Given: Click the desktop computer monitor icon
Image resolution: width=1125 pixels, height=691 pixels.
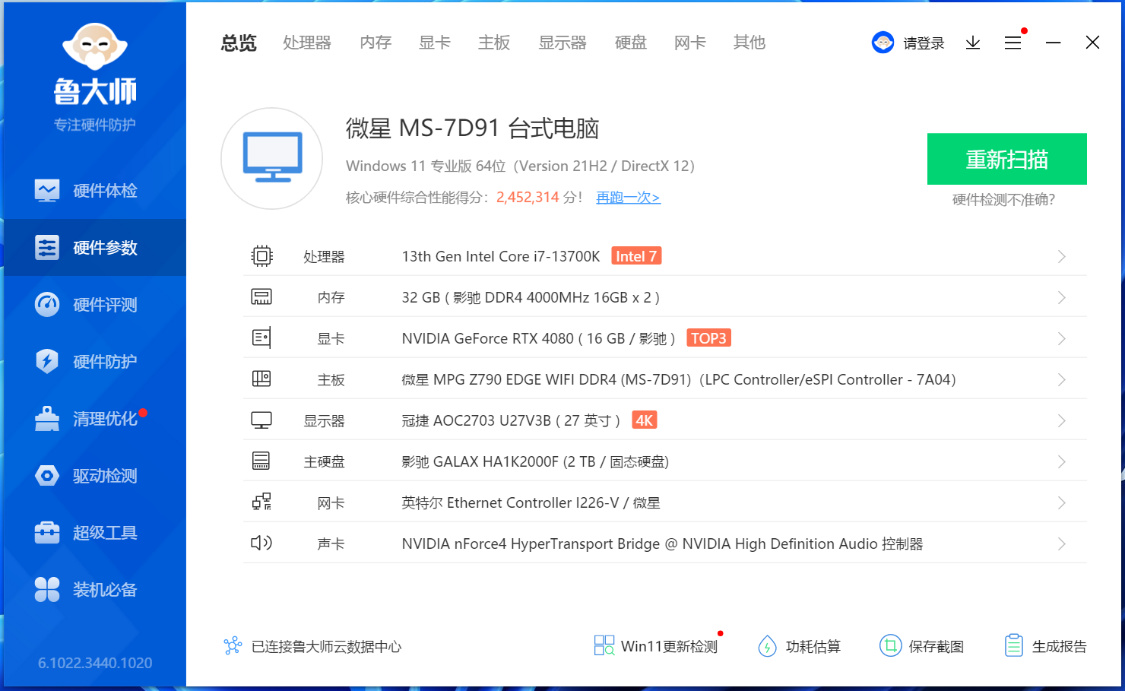Looking at the screenshot, I should coord(272,158).
